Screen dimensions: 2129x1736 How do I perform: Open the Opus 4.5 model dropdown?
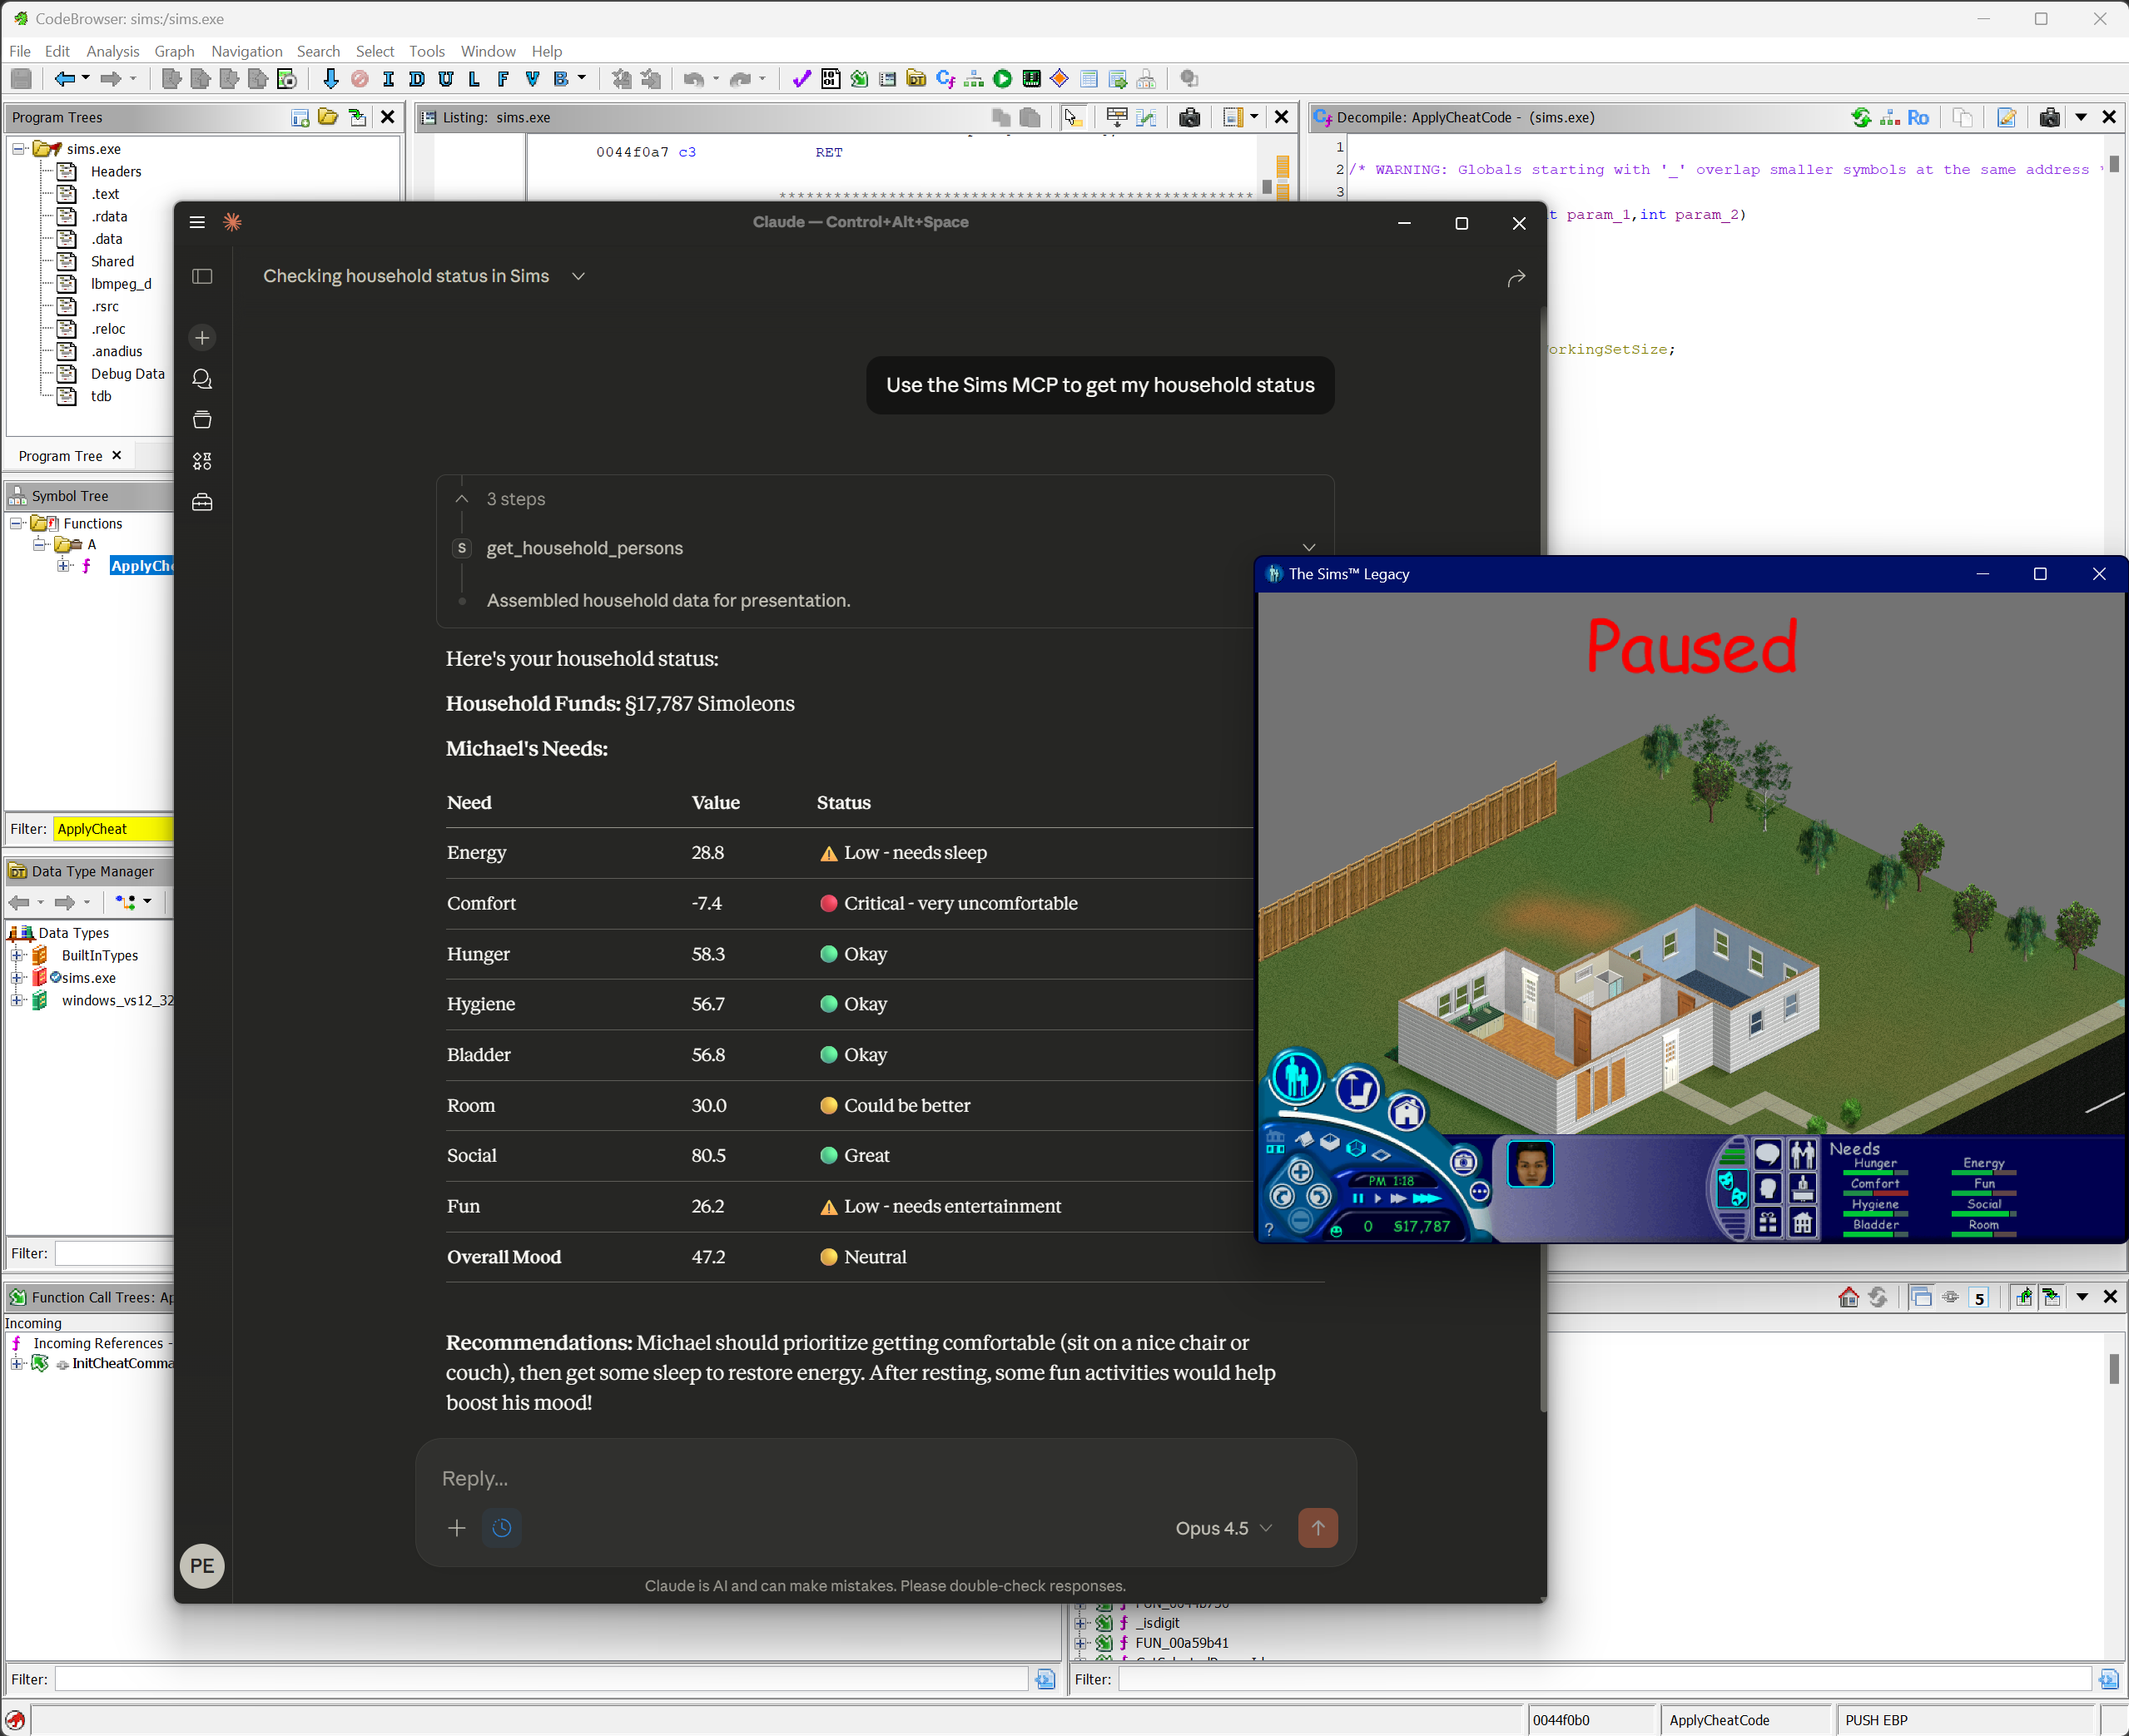pos(1223,1527)
